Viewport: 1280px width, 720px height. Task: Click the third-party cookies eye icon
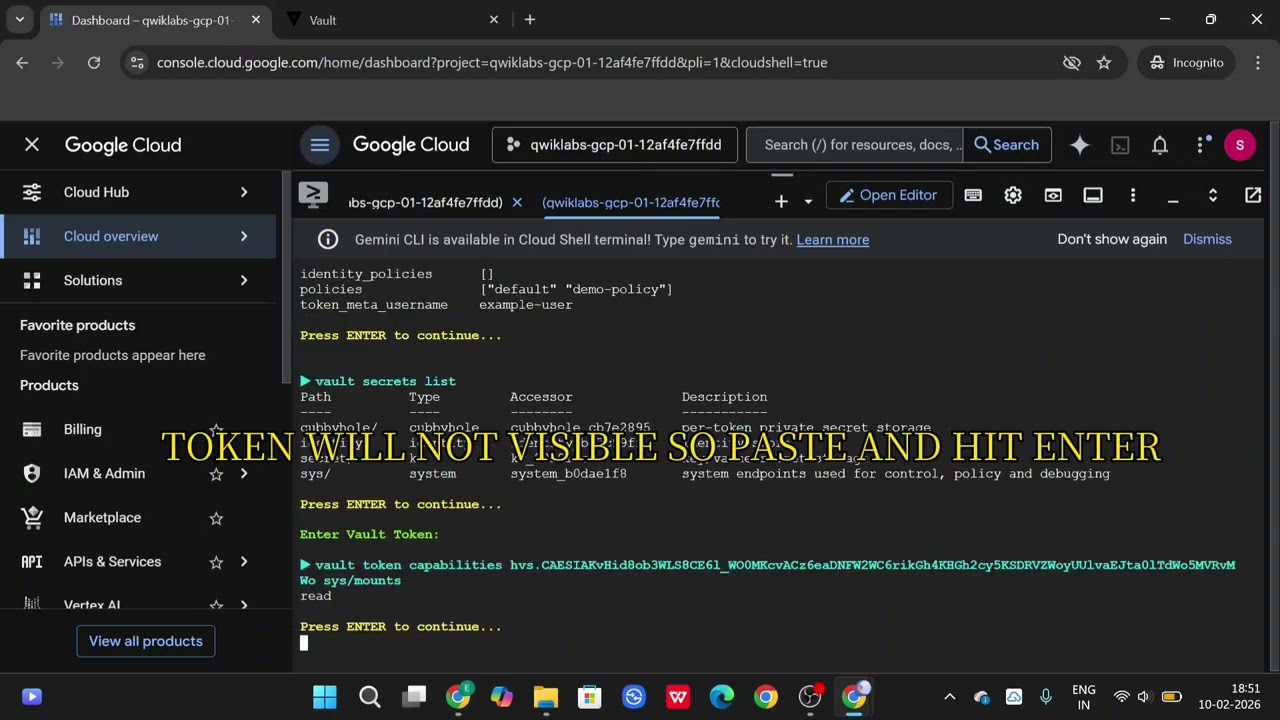pyautogui.click(x=1072, y=63)
